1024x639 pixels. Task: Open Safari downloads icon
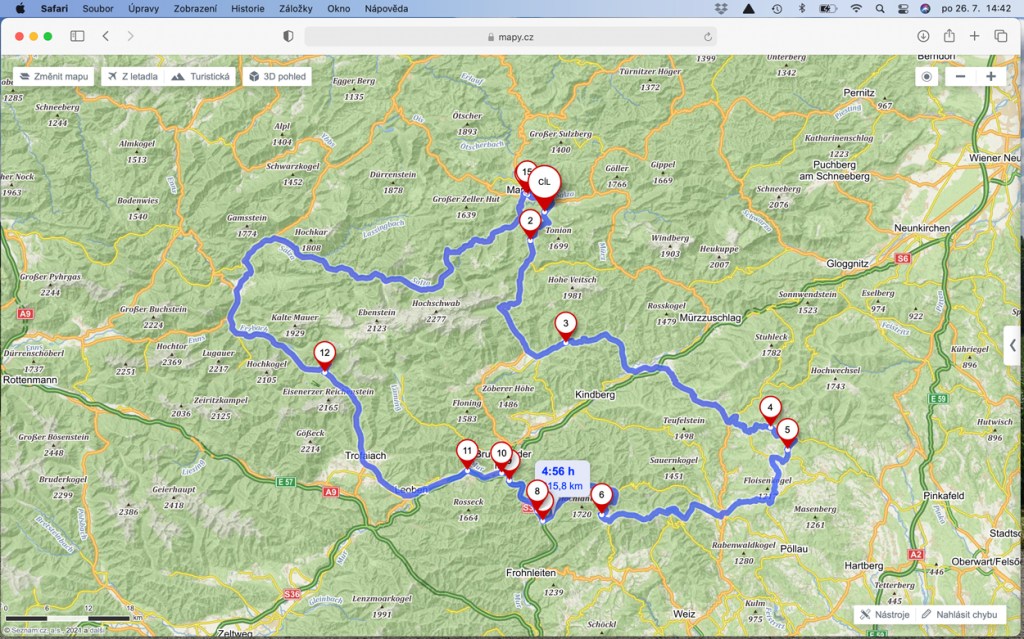(x=923, y=36)
